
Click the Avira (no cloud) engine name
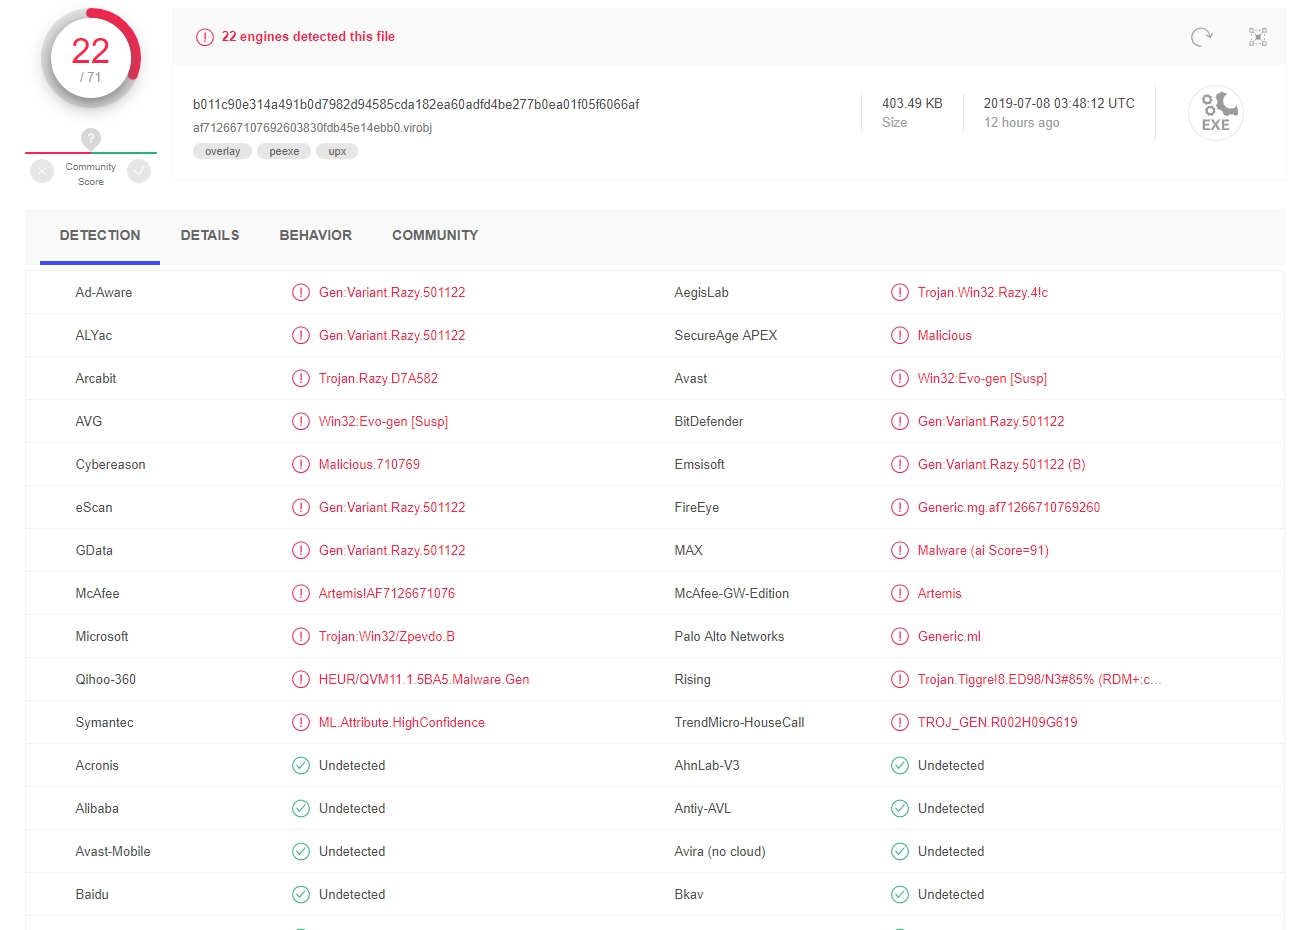click(x=719, y=851)
